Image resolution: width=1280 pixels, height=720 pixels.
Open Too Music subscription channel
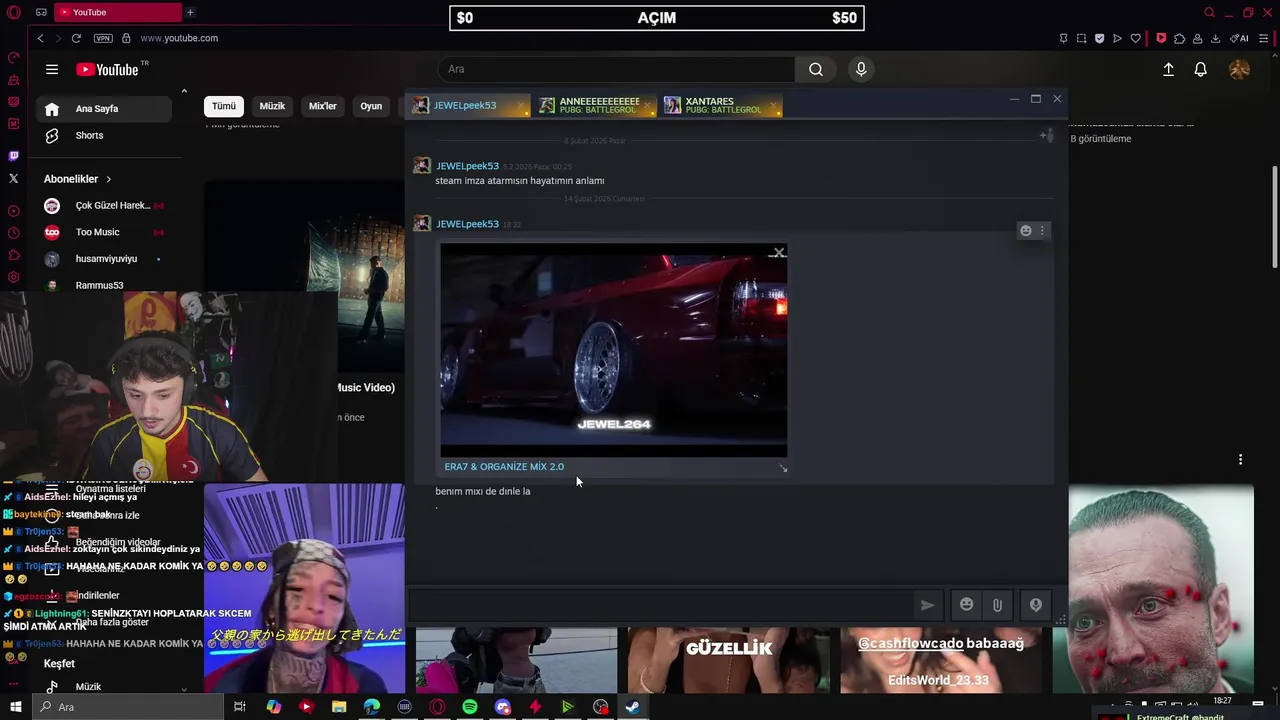click(104, 232)
